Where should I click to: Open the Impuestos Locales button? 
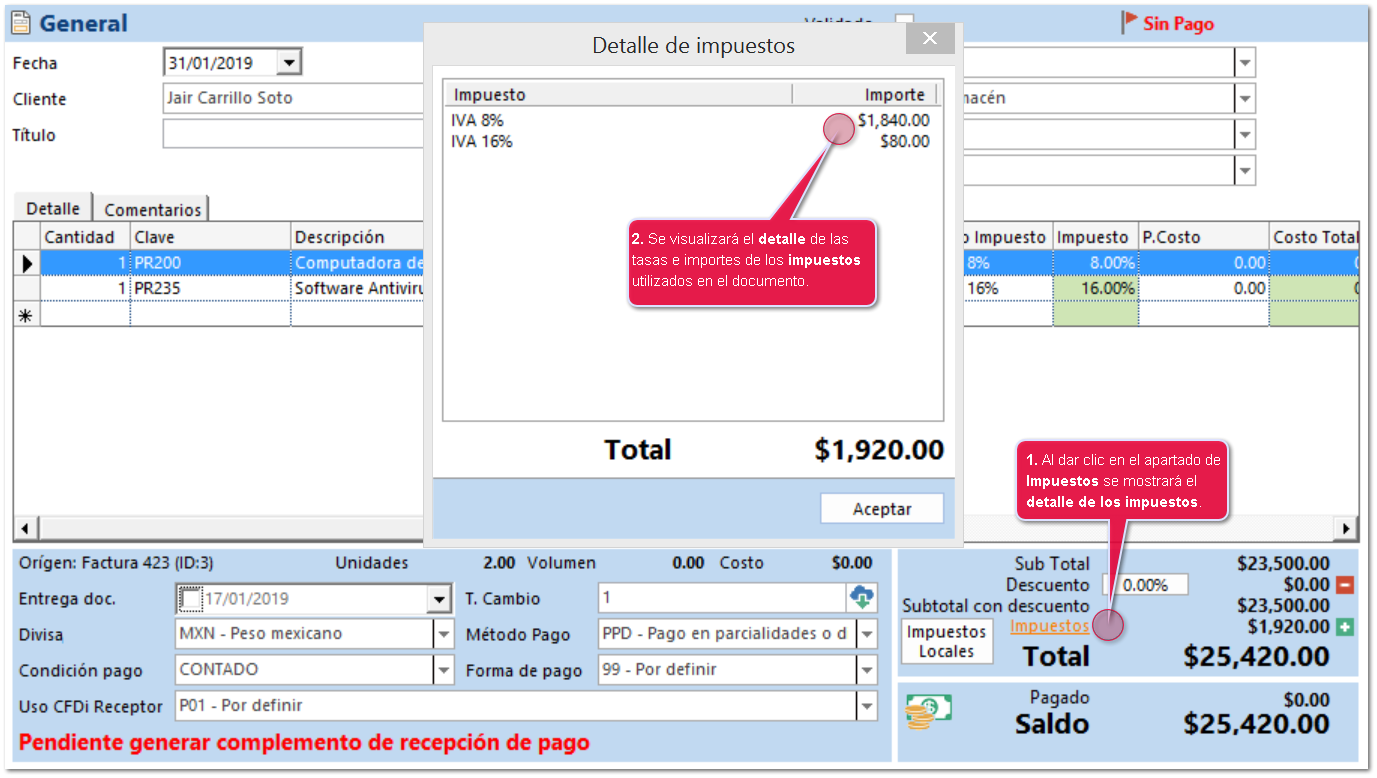[x=947, y=642]
